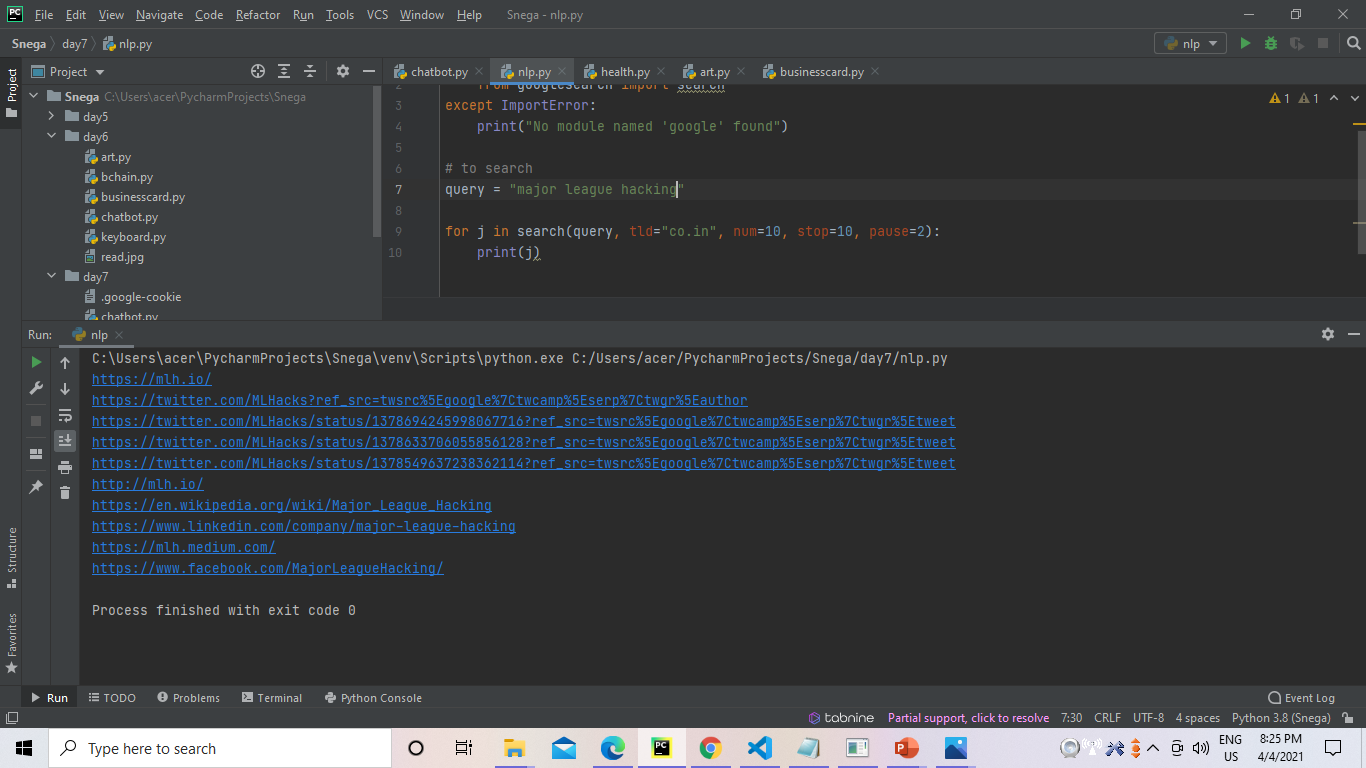
Task: Open Google Chrome from the taskbar
Action: click(x=710, y=748)
